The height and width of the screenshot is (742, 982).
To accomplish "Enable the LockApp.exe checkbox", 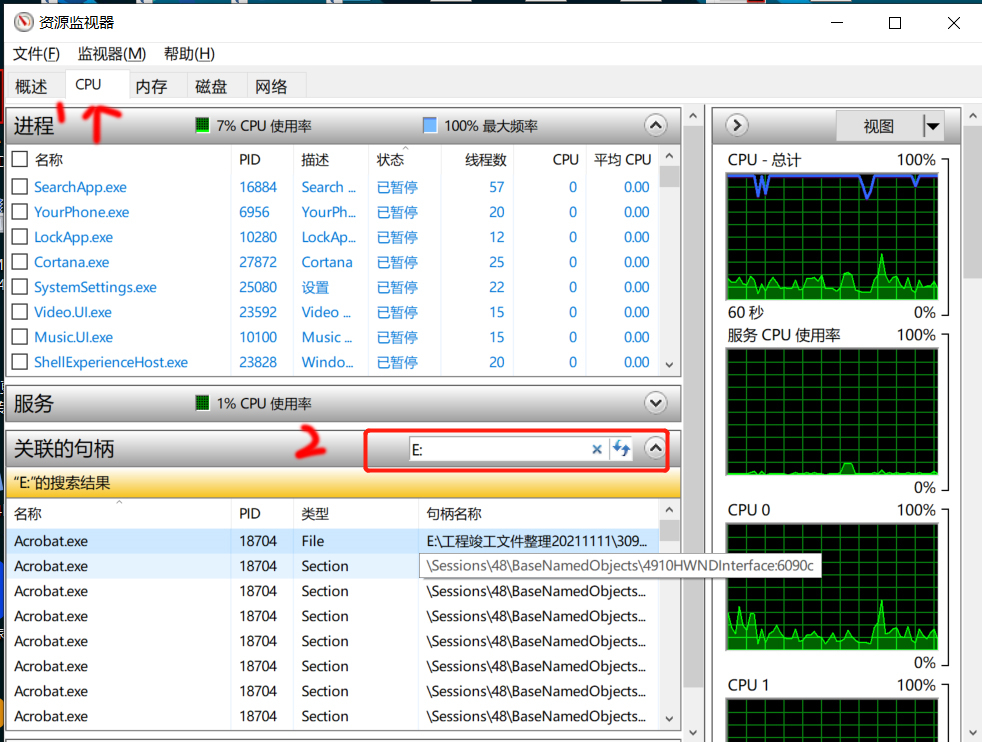I will click(x=20, y=237).
